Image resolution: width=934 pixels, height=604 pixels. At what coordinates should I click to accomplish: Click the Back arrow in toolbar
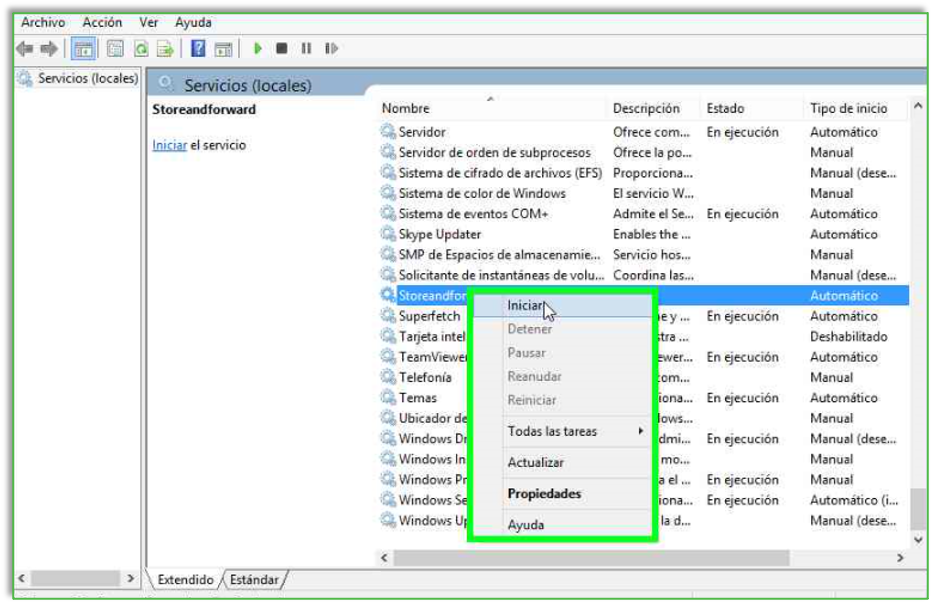25,48
